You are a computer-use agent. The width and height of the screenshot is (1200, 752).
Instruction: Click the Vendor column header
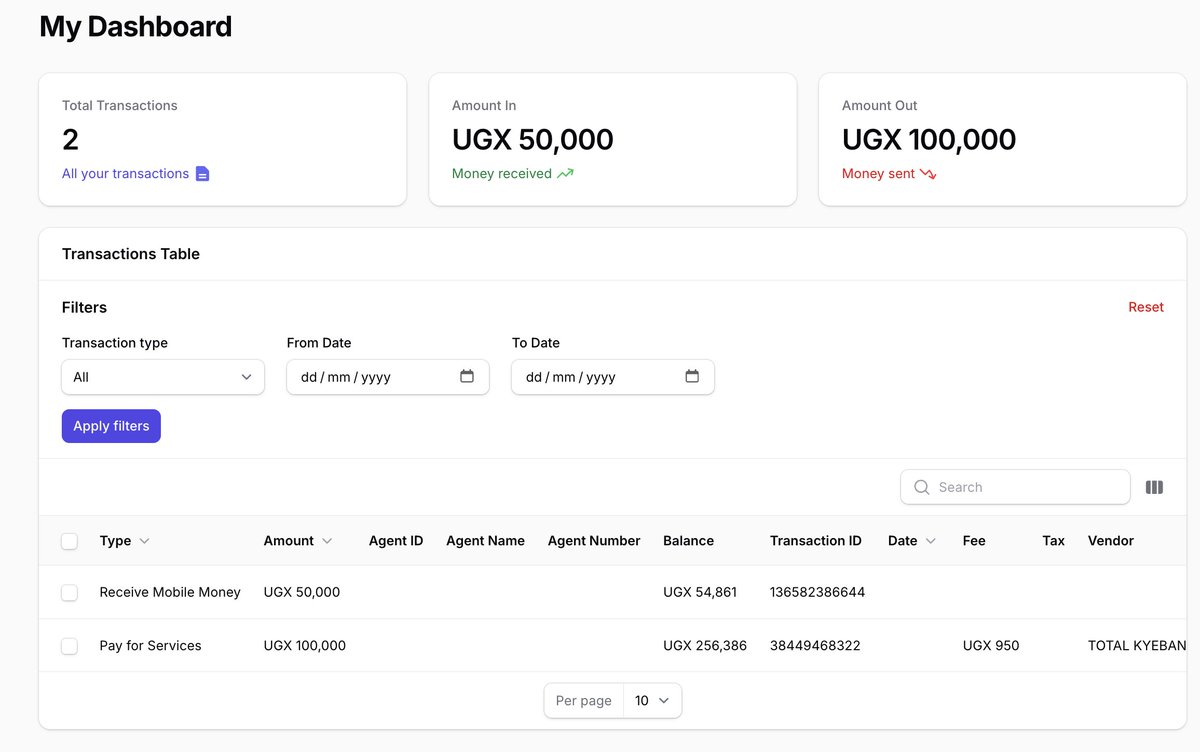click(1111, 541)
